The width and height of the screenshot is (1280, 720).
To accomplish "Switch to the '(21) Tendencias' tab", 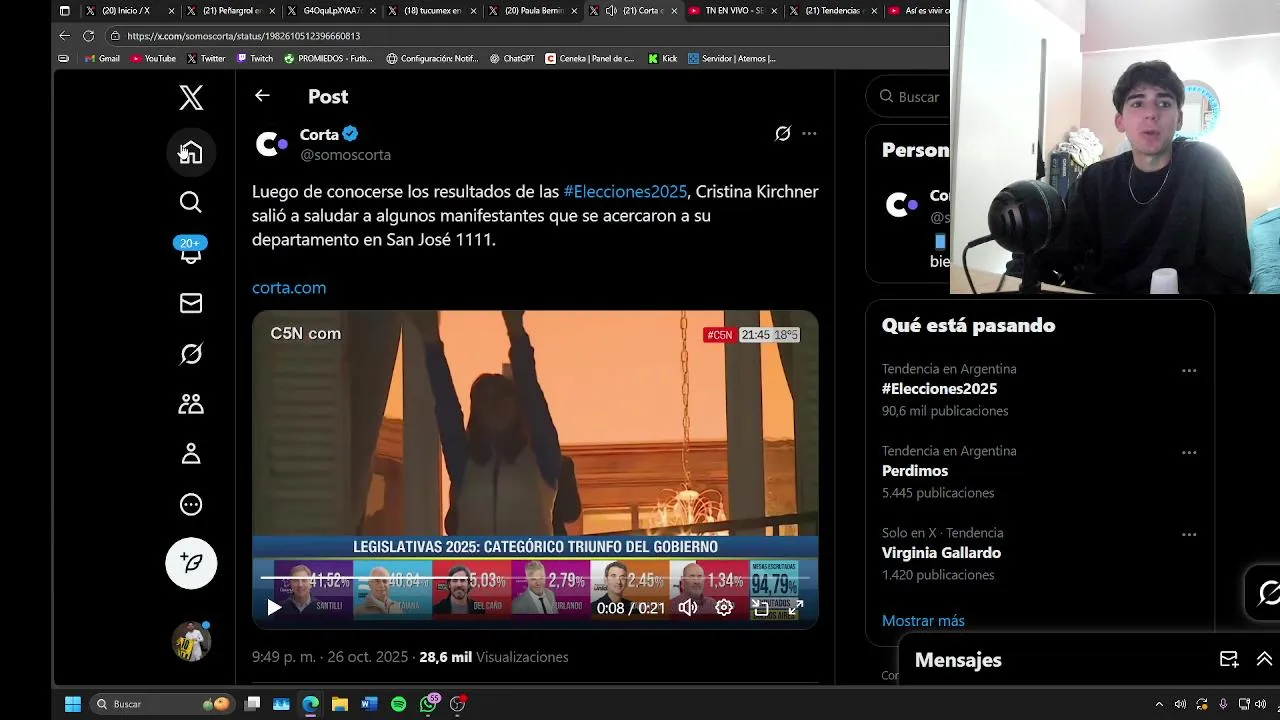I will tap(832, 11).
